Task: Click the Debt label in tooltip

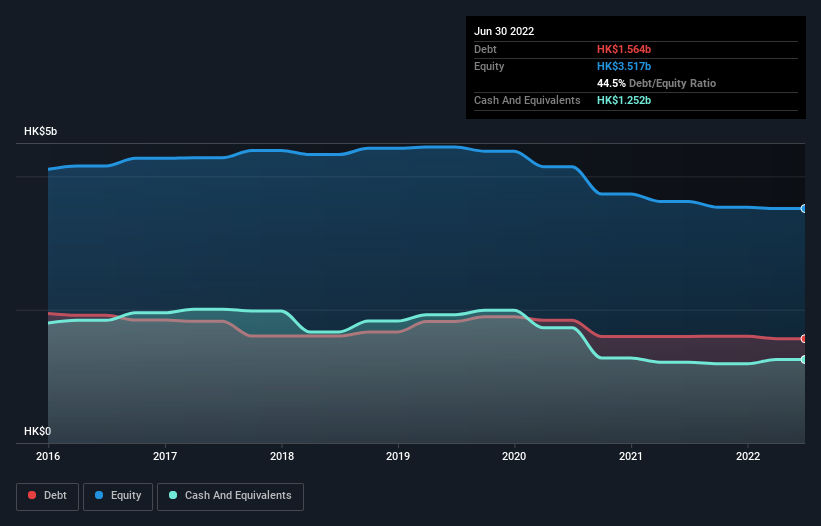Action: point(485,49)
